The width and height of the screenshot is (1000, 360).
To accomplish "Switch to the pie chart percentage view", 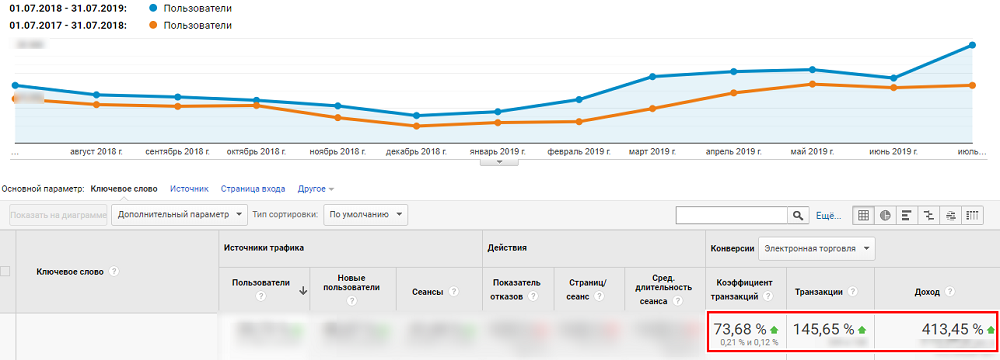I will point(885,216).
